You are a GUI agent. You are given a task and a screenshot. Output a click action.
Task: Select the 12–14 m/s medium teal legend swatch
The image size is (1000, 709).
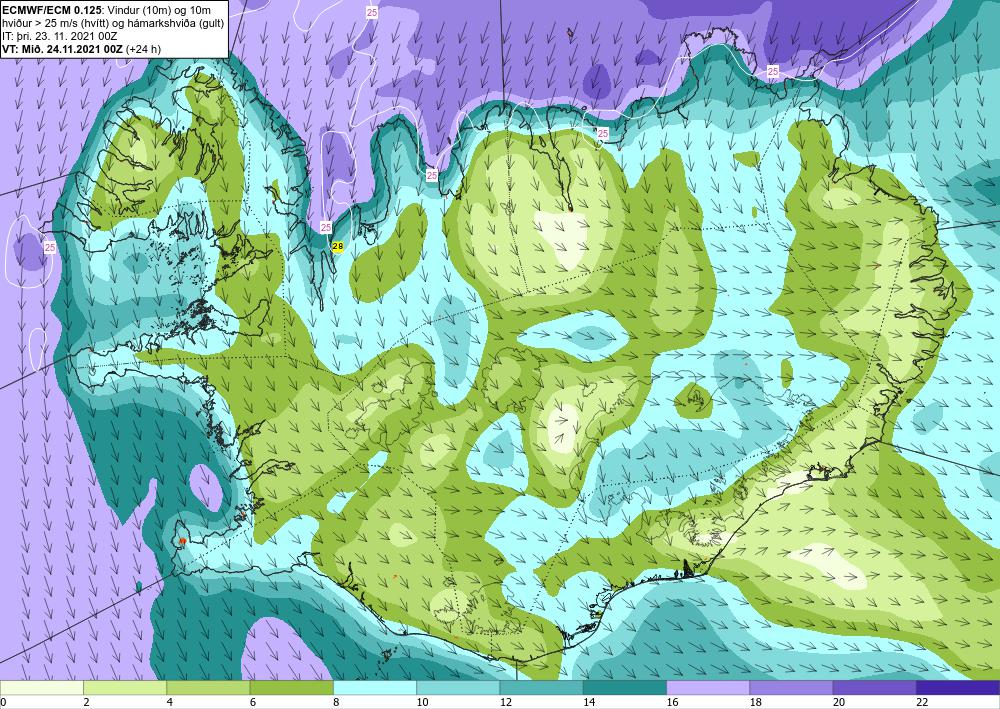(541, 688)
